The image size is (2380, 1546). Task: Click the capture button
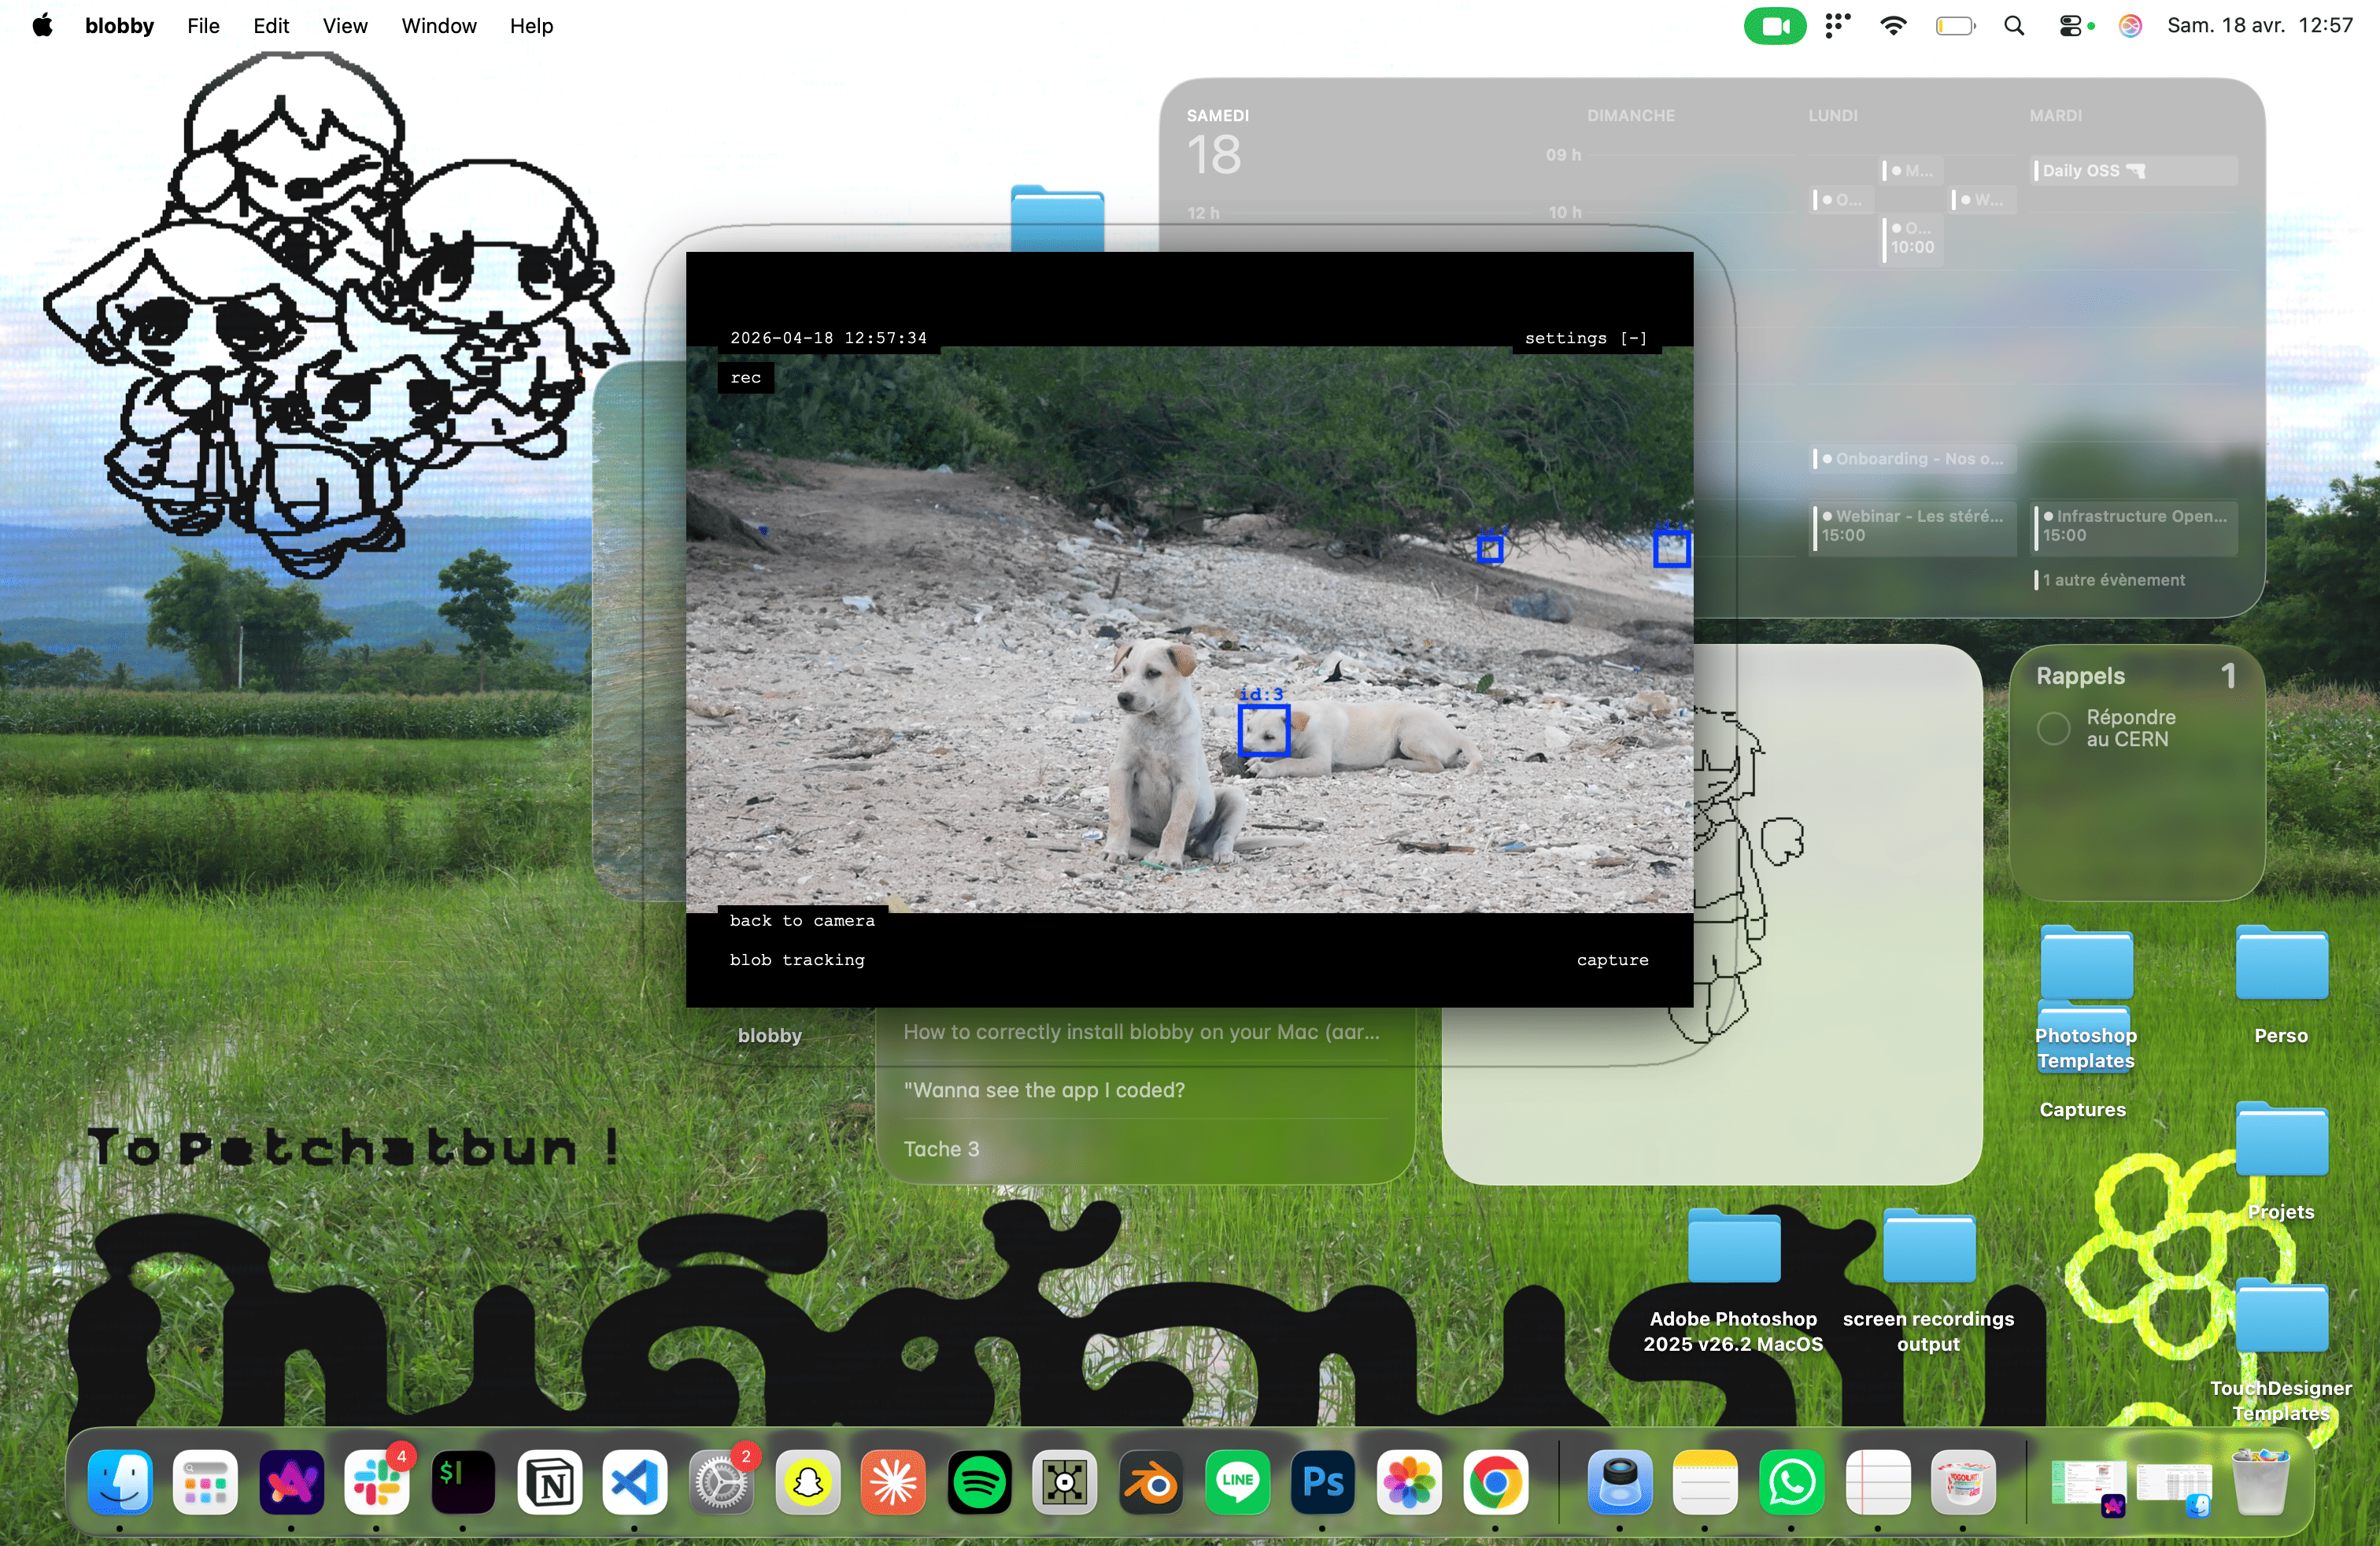[x=1612, y=960]
